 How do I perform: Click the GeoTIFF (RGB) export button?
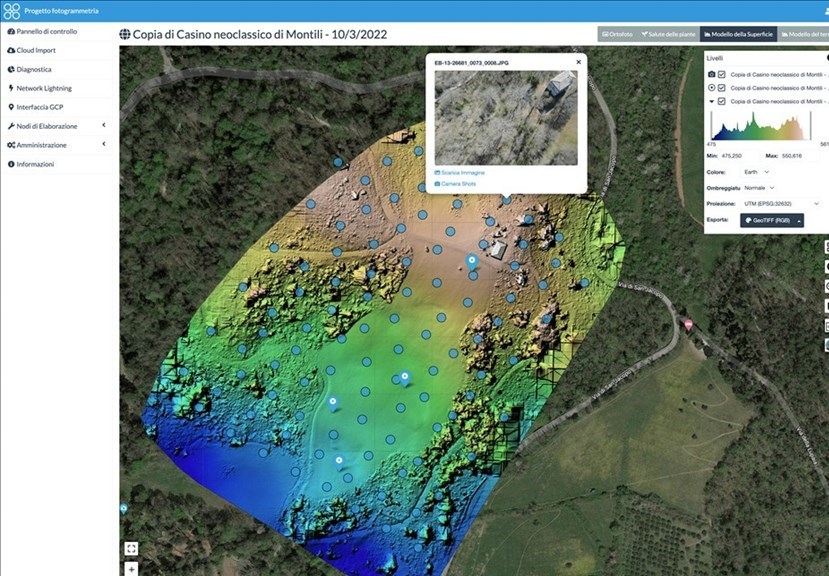pyautogui.click(x=772, y=220)
